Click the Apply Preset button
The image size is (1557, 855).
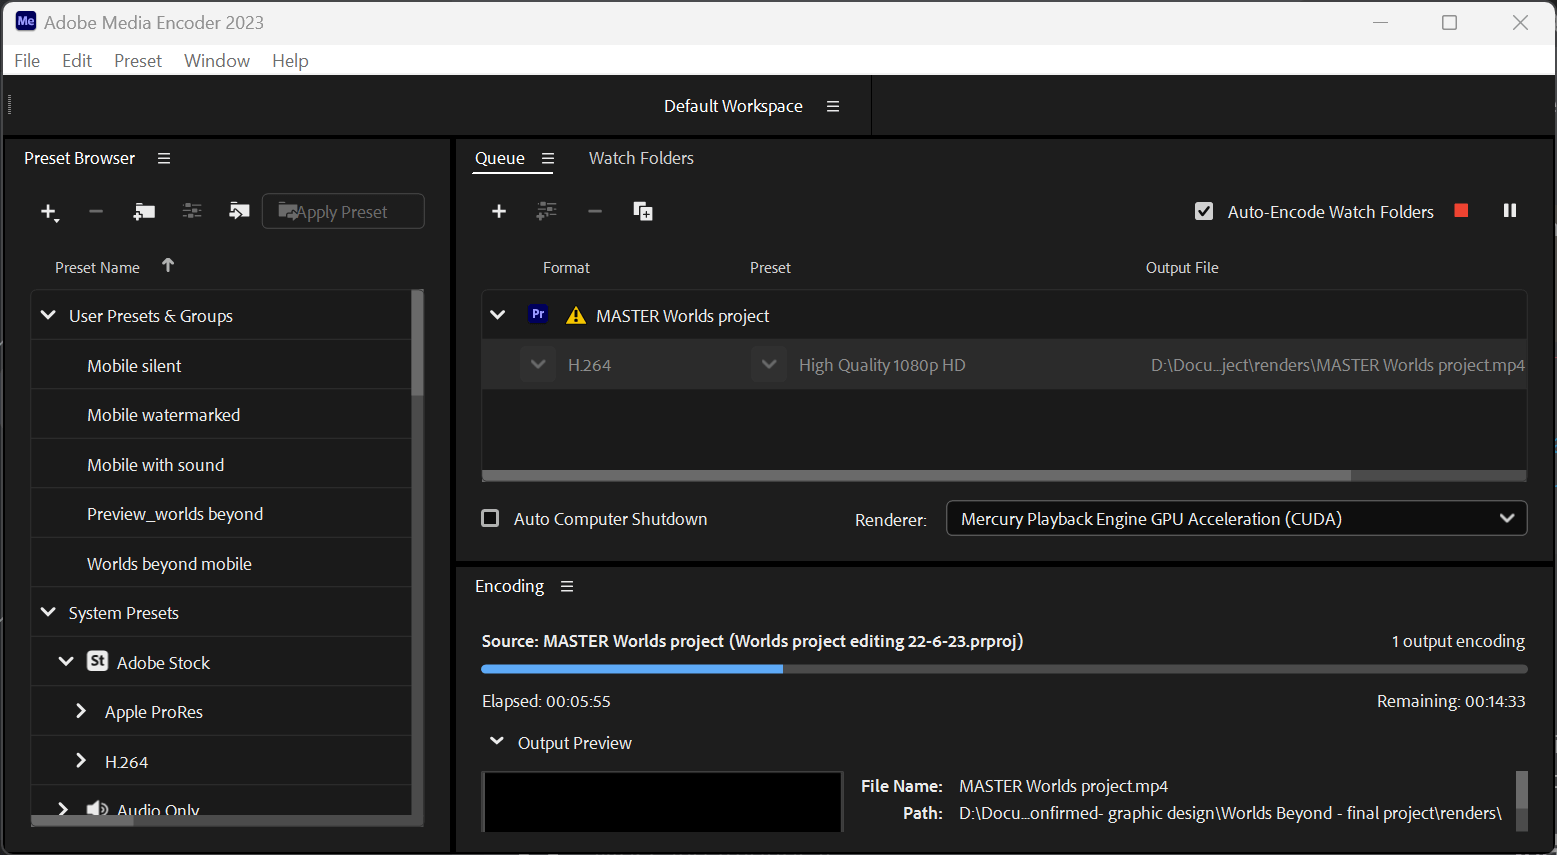point(343,211)
